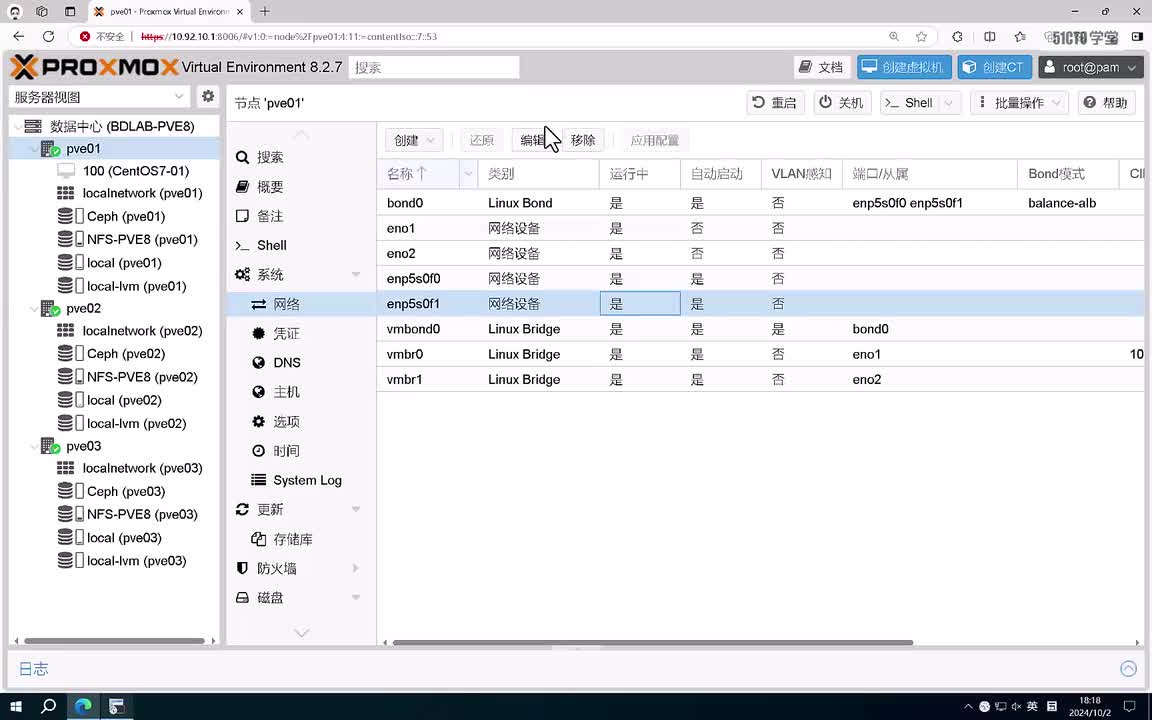Collapse the datacenter tree node

[18, 126]
